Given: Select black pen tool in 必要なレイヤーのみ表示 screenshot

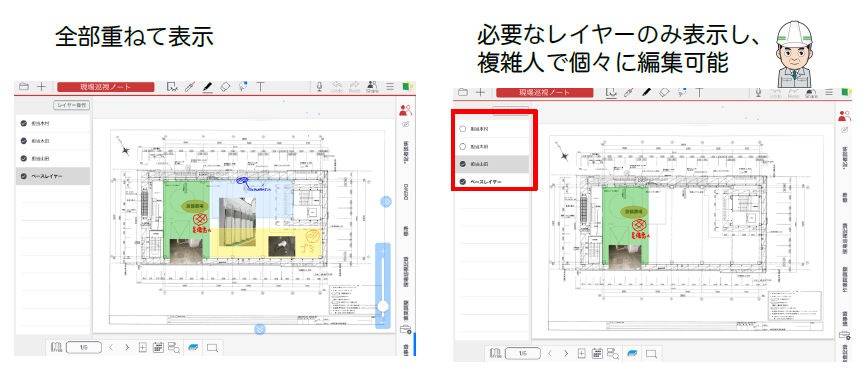Looking at the screenshot, I should (x=646, y=93).
